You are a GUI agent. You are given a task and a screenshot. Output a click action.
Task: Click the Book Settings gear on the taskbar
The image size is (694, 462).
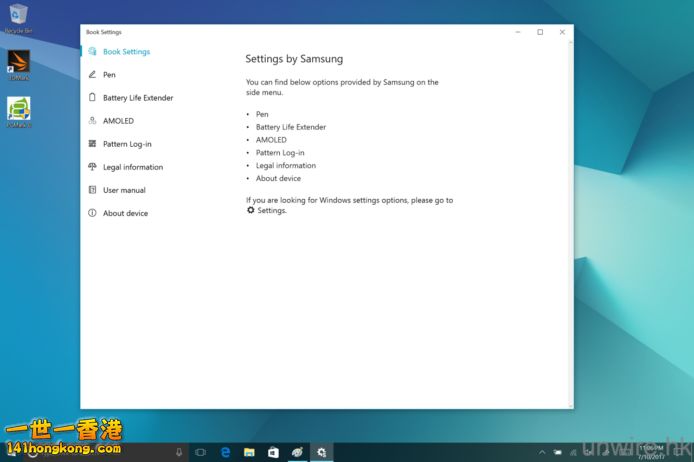point(321,452)
